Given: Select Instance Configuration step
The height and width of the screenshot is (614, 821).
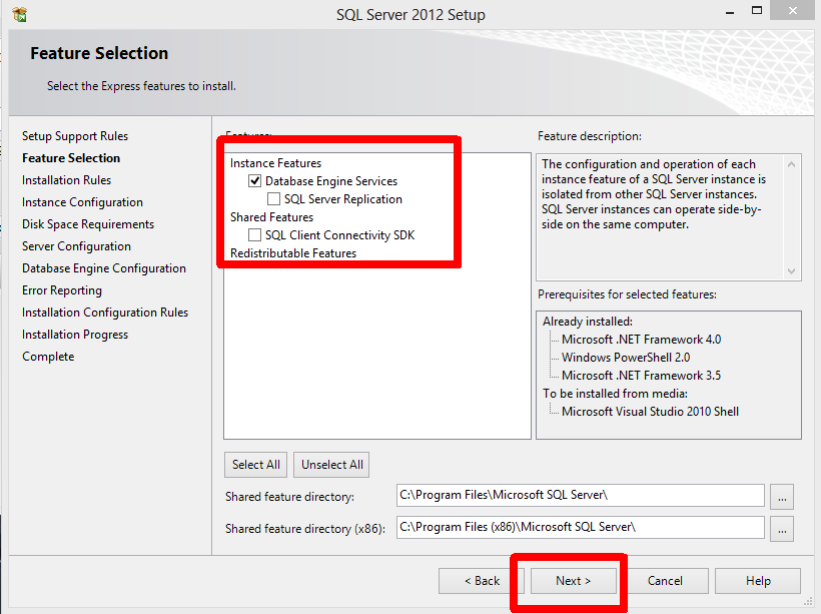Looking at the screenshot, I should pos(82,202).
